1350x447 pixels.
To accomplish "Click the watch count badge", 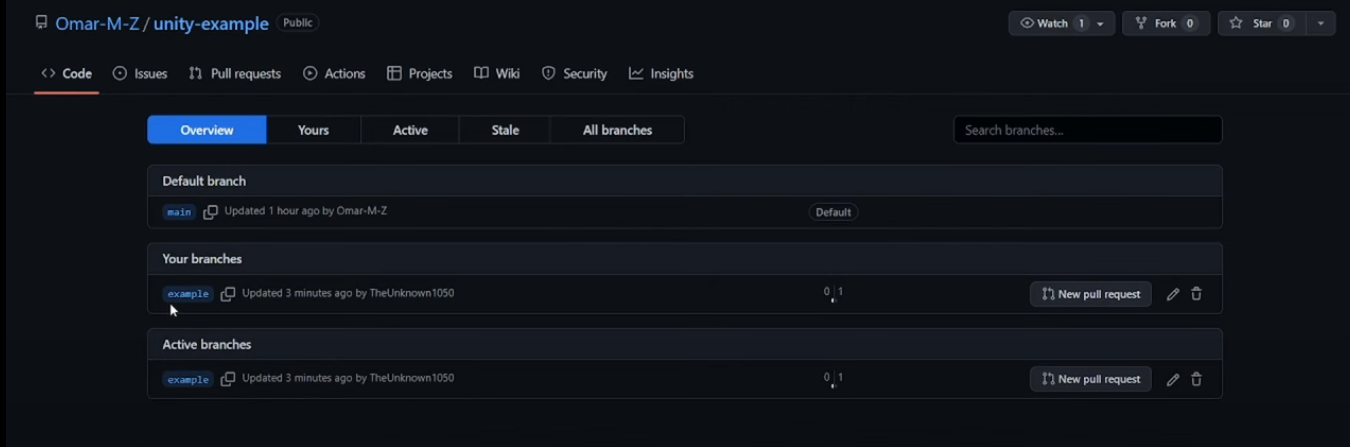I will (1081, 23).
